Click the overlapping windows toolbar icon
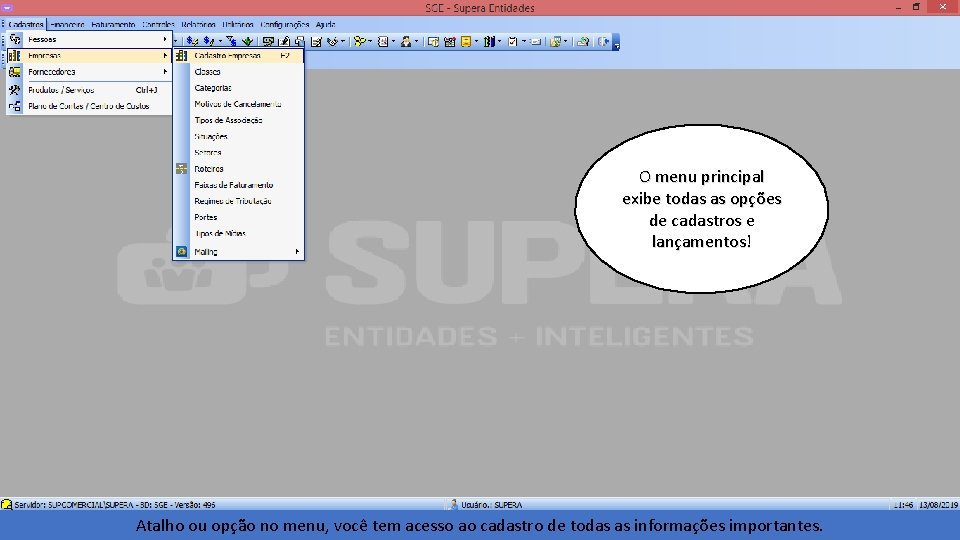 tap(299, 42)
